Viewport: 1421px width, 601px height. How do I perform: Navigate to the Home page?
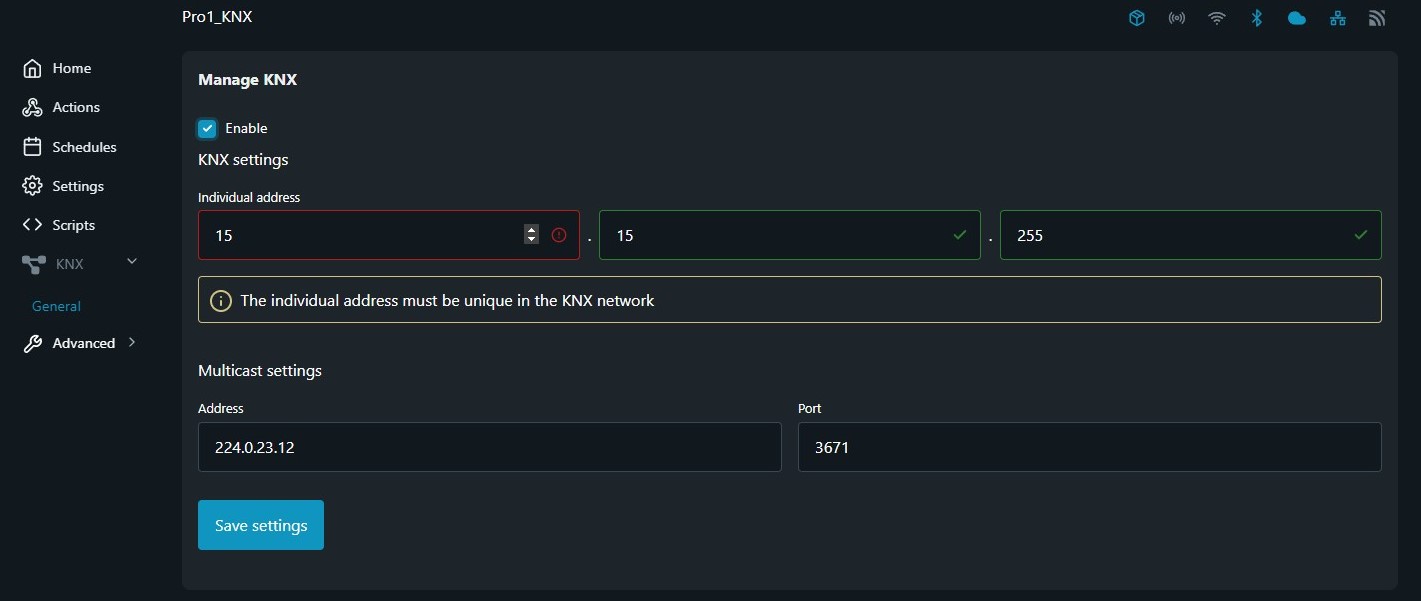[71, 67]
